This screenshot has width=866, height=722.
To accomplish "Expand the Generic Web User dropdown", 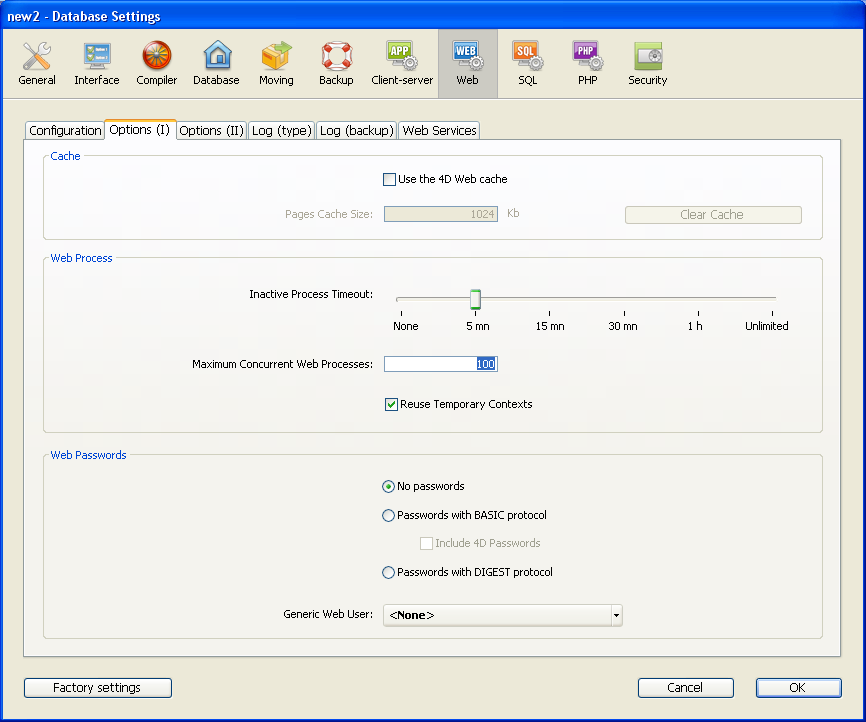I will coord(615,615).
